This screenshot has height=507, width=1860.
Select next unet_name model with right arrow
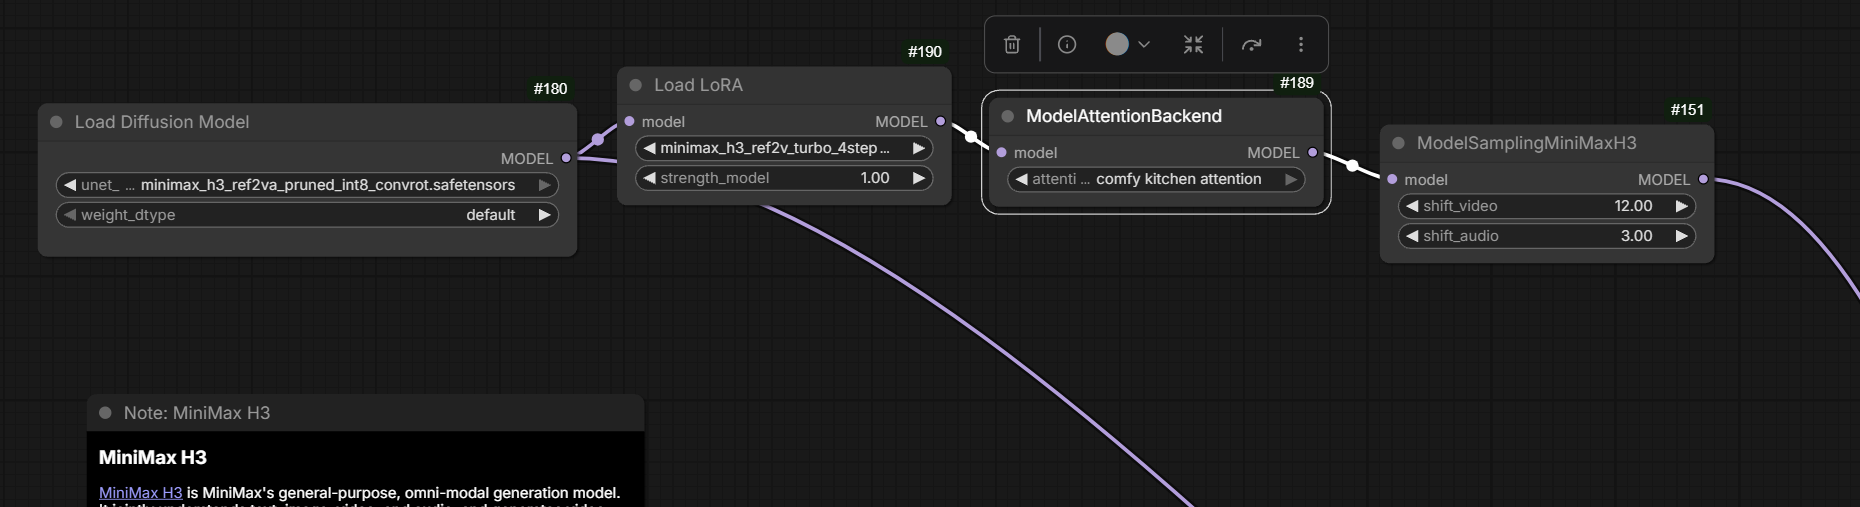click(x=545, y=185)
